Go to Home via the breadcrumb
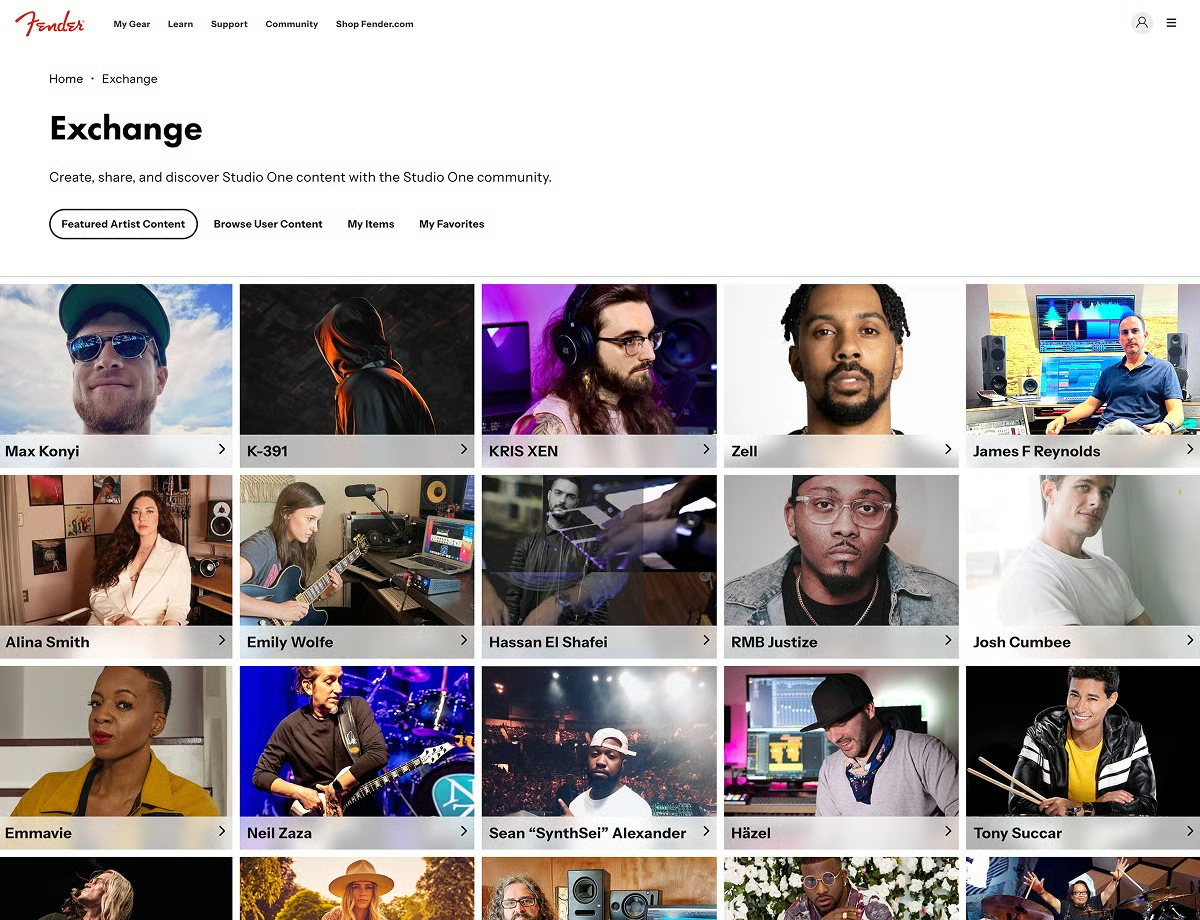Screen dimensions: 1200x920 (x=66, y=79)
